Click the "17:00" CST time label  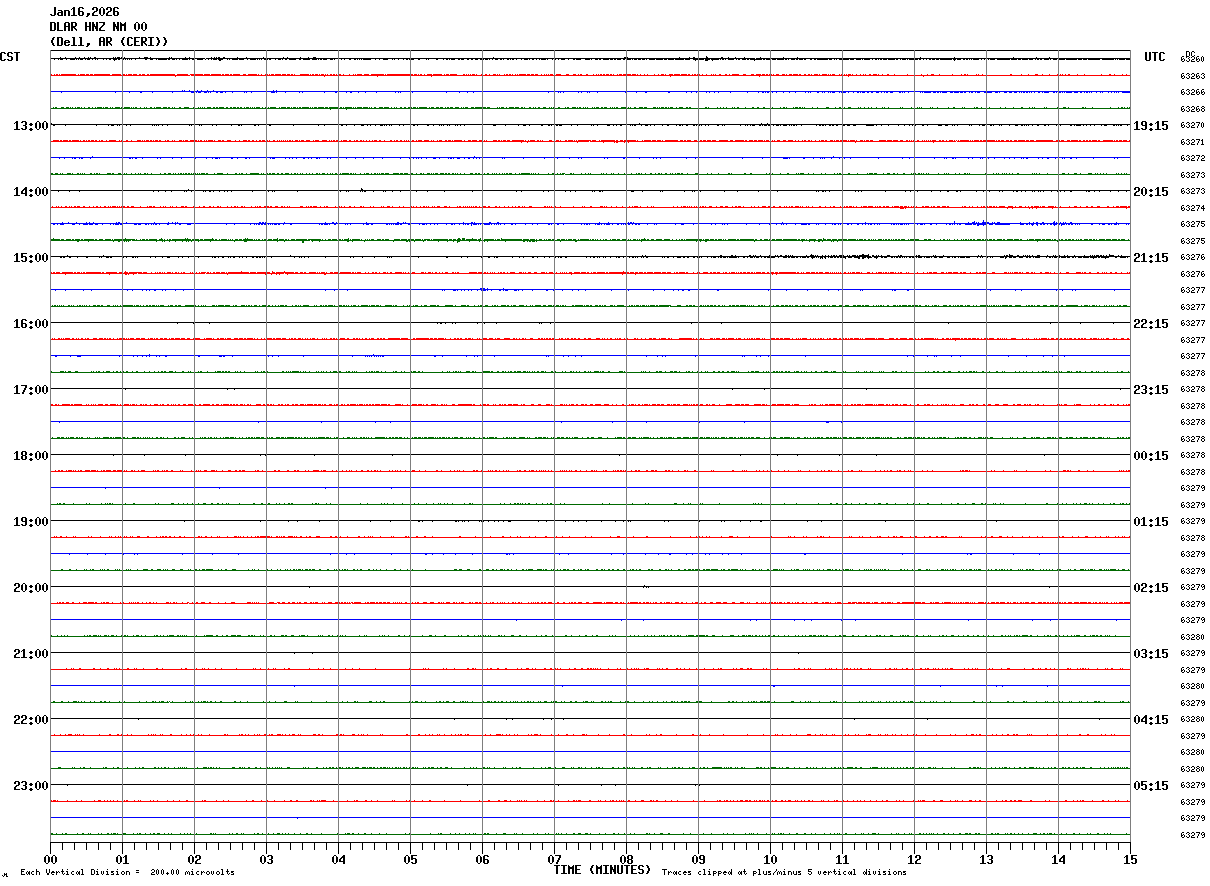click(30, 389)
